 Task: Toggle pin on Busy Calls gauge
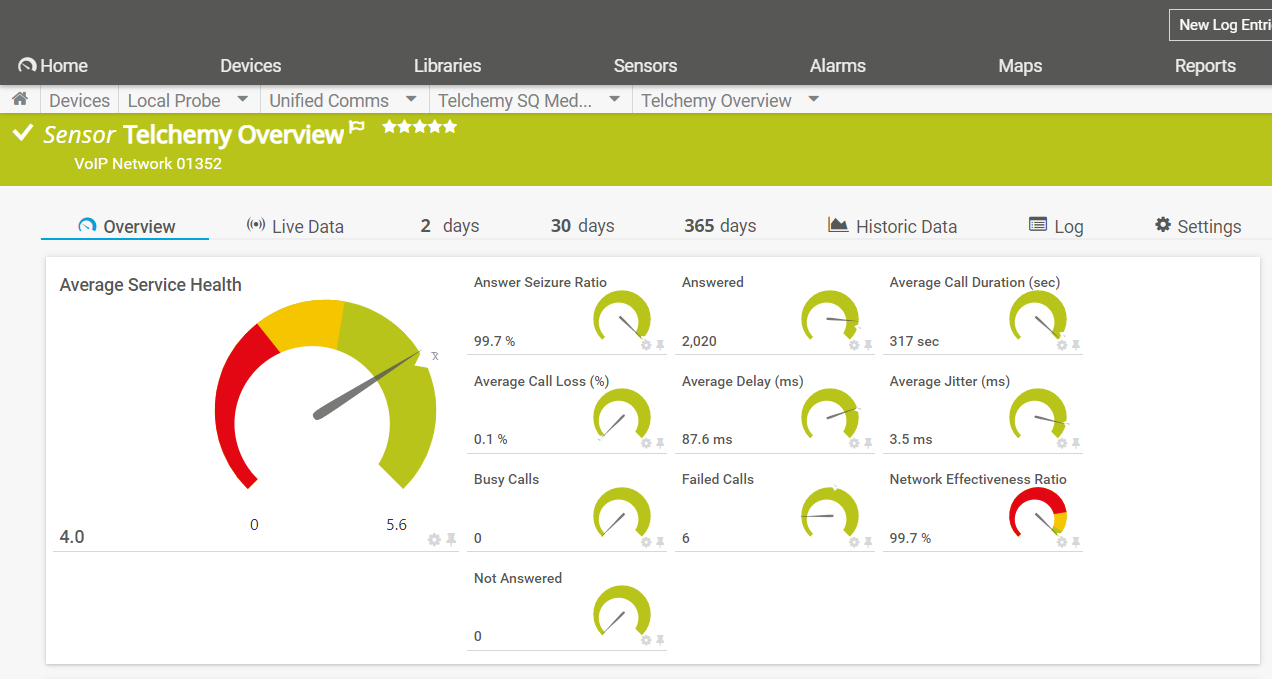660,542
